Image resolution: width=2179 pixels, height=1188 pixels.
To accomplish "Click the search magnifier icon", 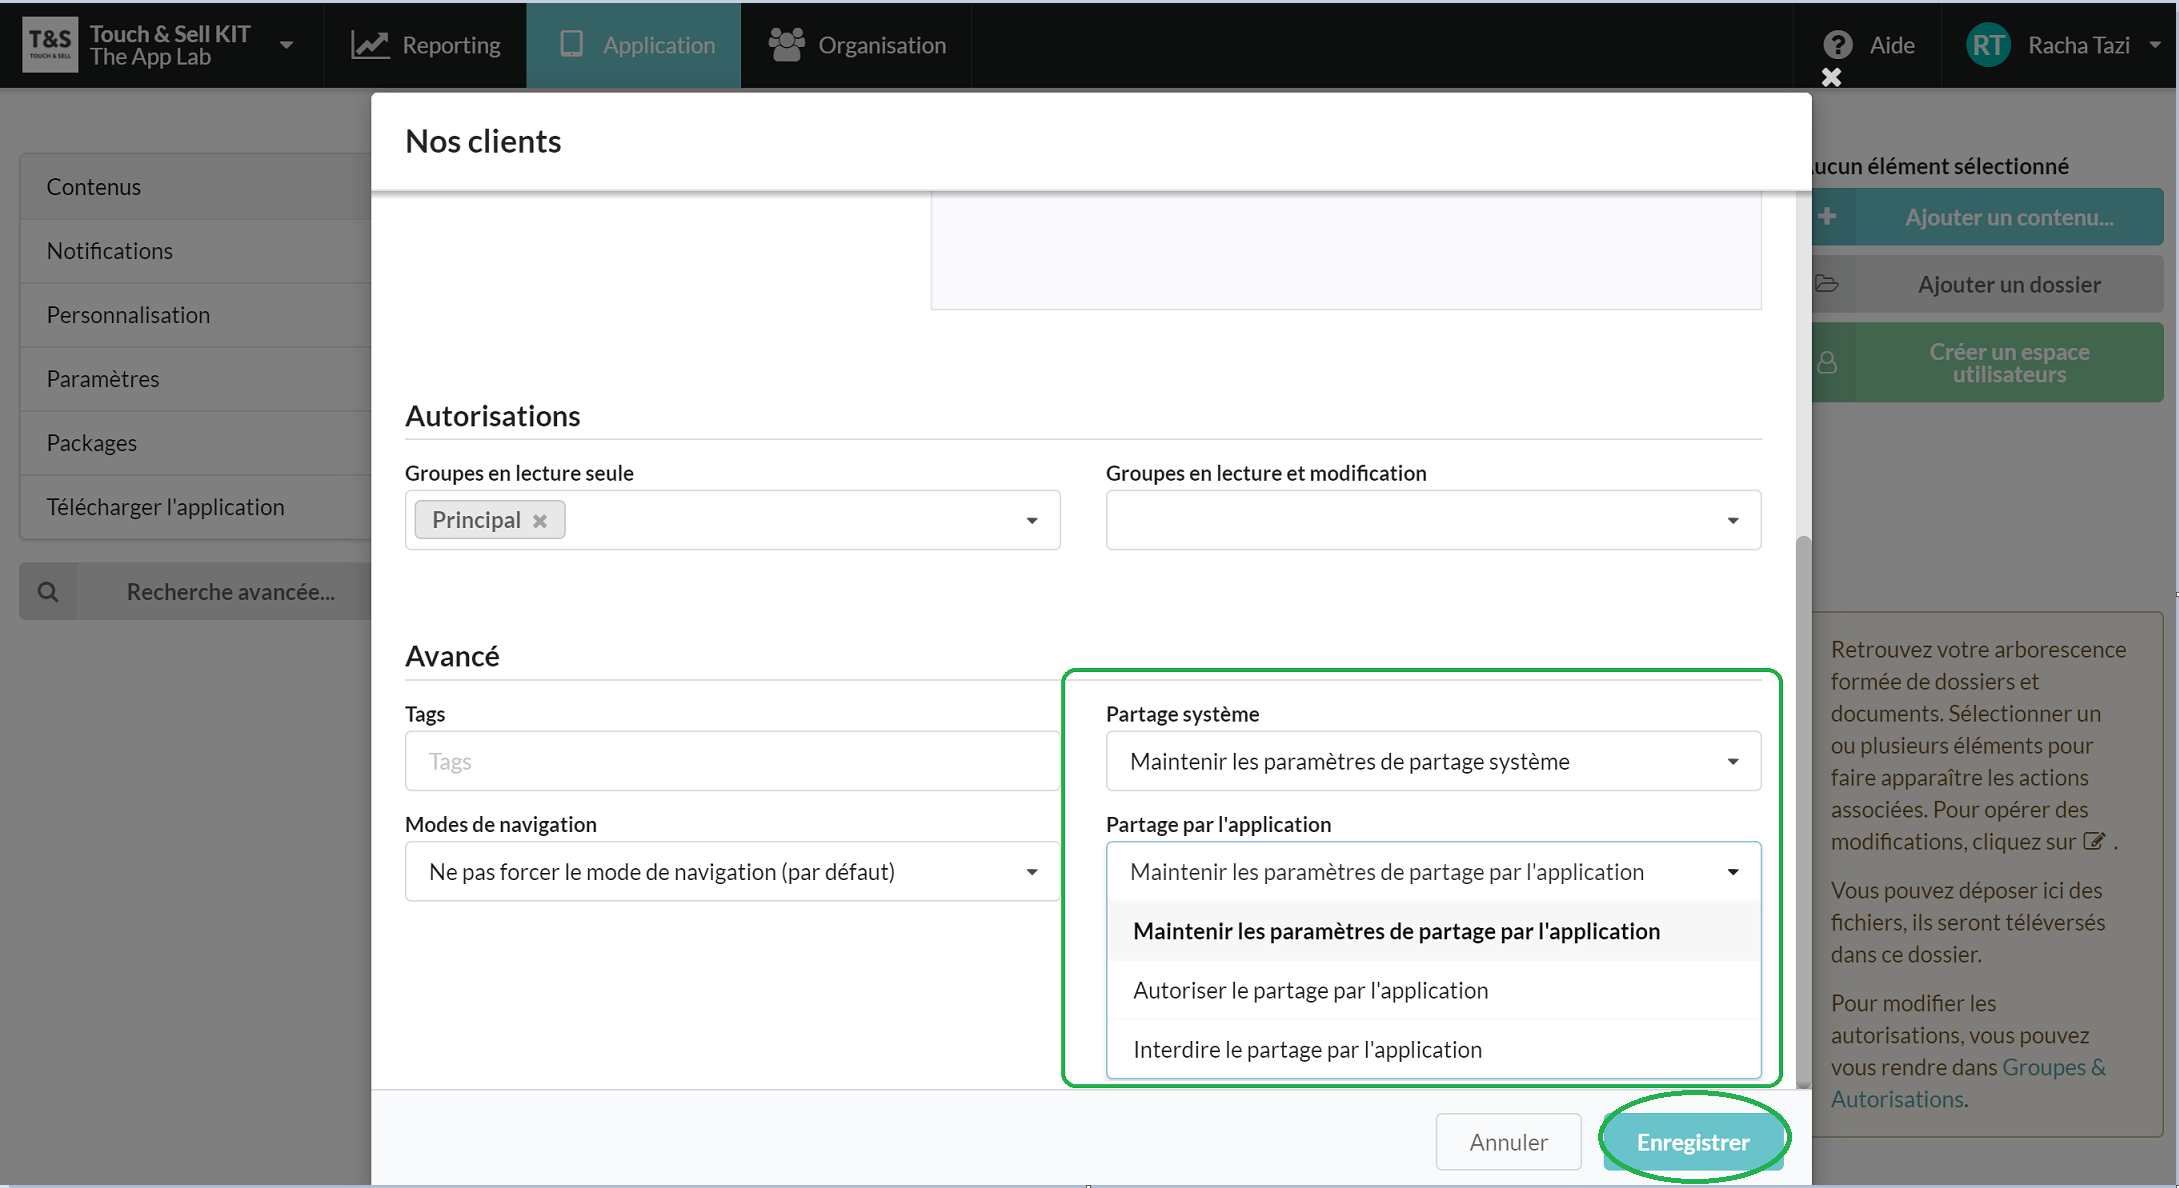I will 48,592.
